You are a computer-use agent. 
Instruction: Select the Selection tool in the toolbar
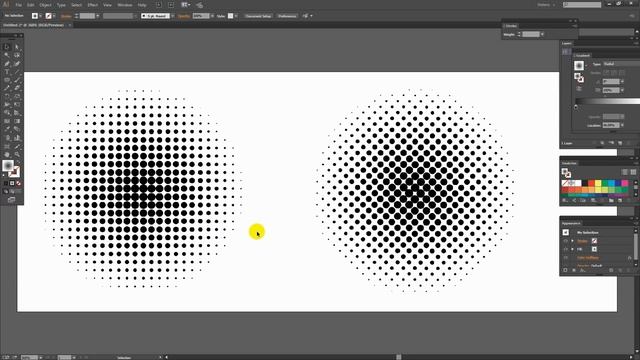7,47
